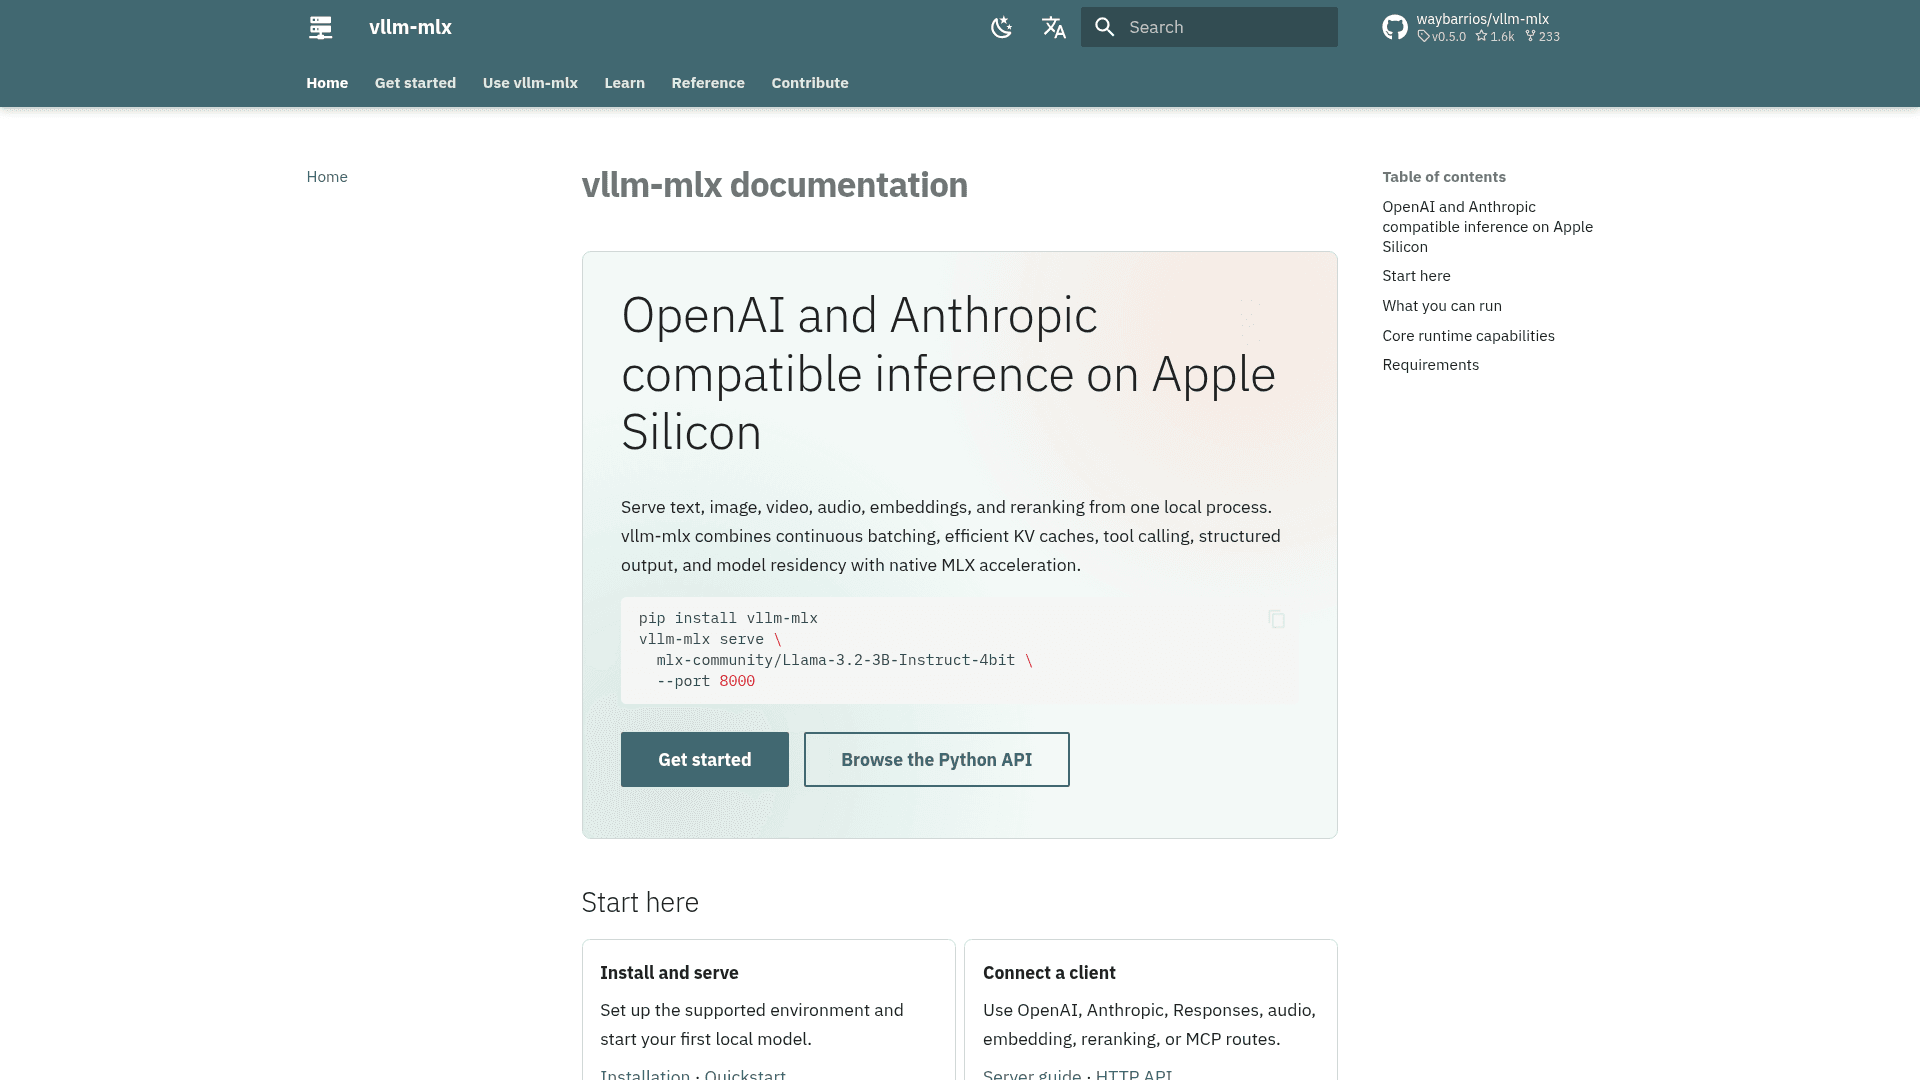
Task: Open the GitHub octocat repository icon
Action: [1395, 27]
